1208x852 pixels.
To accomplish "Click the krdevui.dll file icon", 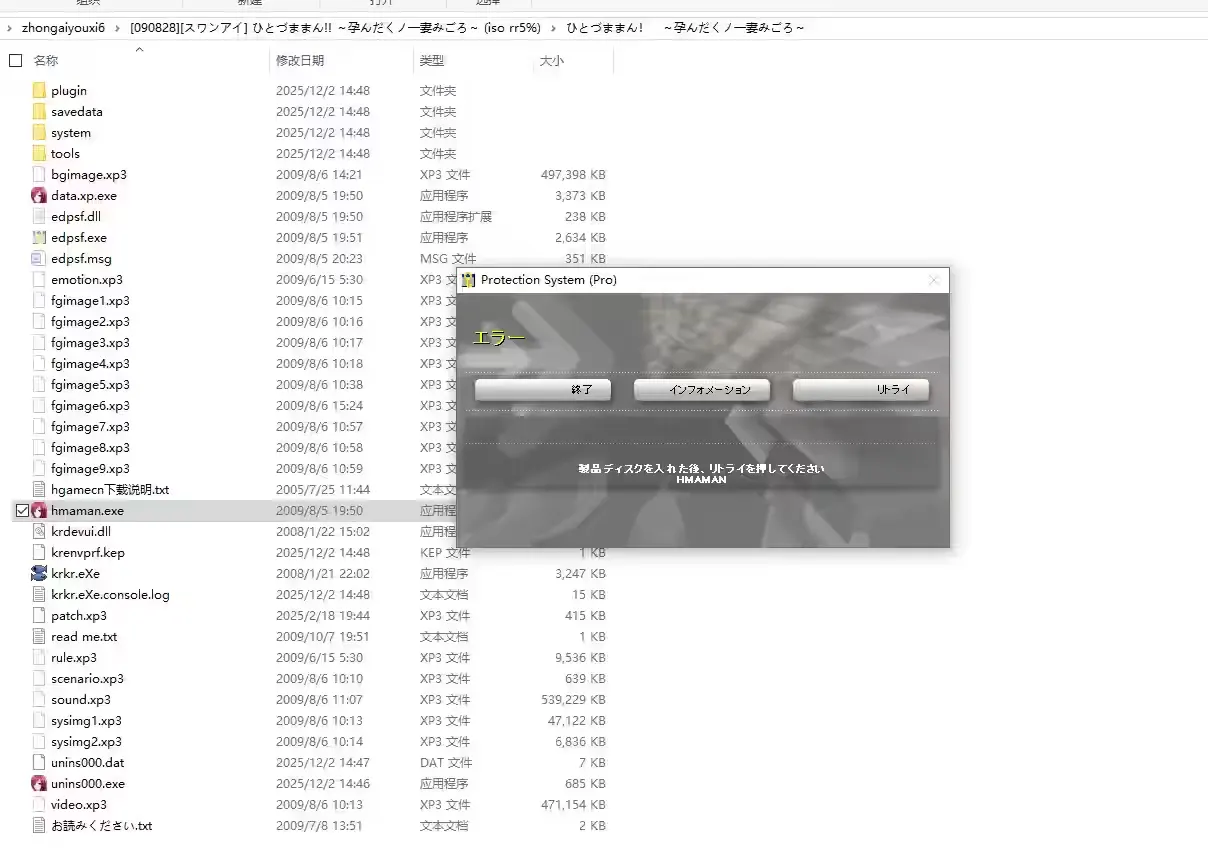I will coord(39,531).
